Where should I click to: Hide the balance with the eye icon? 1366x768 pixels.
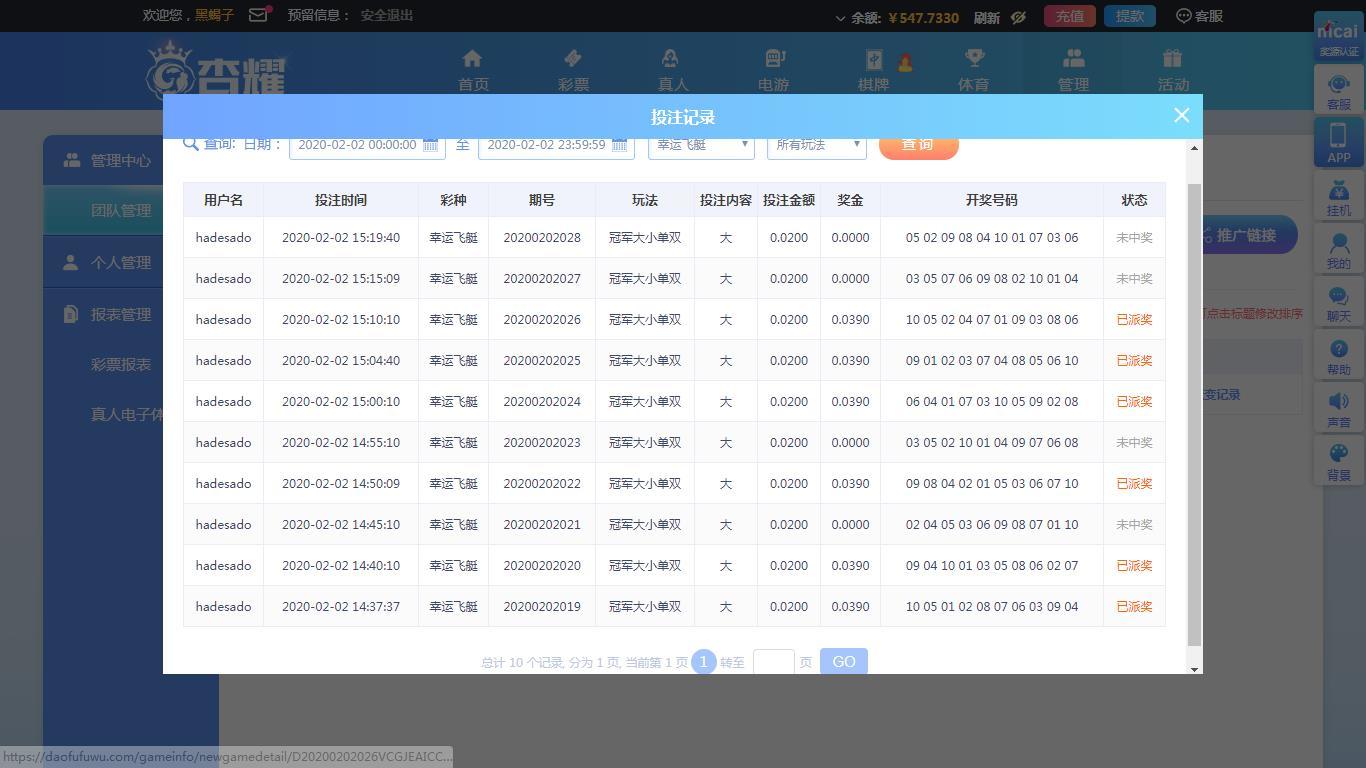click(1018, 17)
